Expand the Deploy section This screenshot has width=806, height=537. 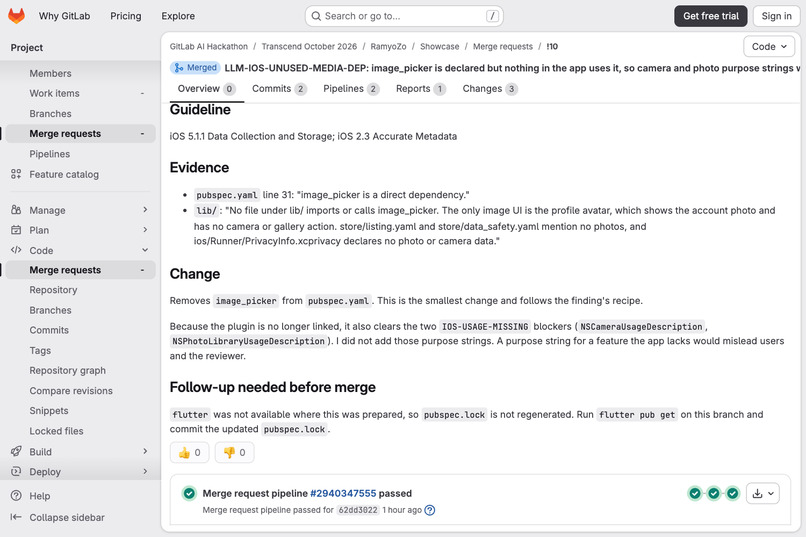tap(145, 471)
